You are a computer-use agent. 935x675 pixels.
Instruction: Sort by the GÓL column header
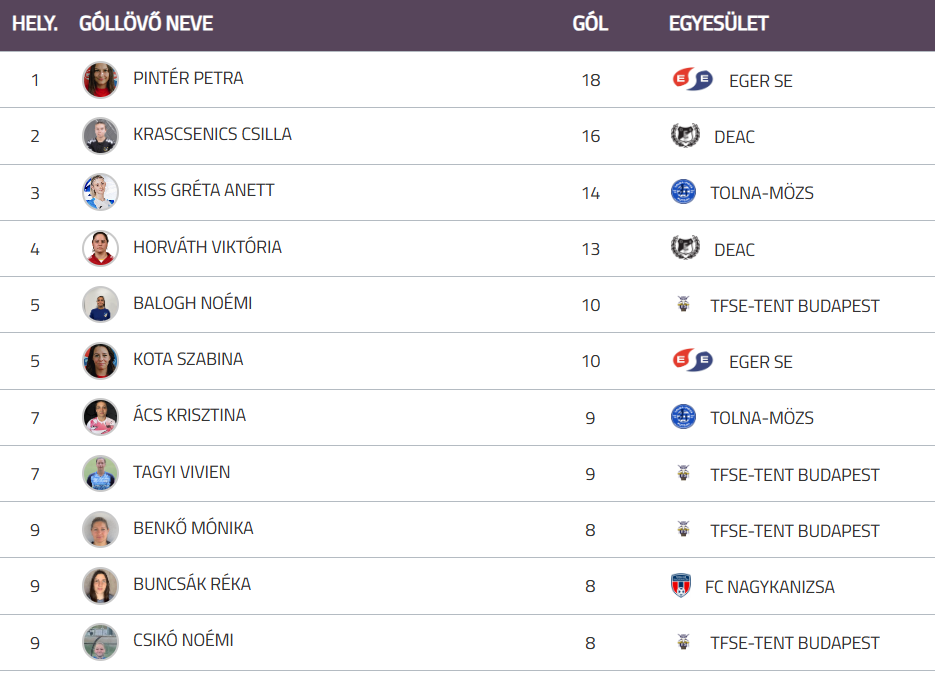[590, 23]
